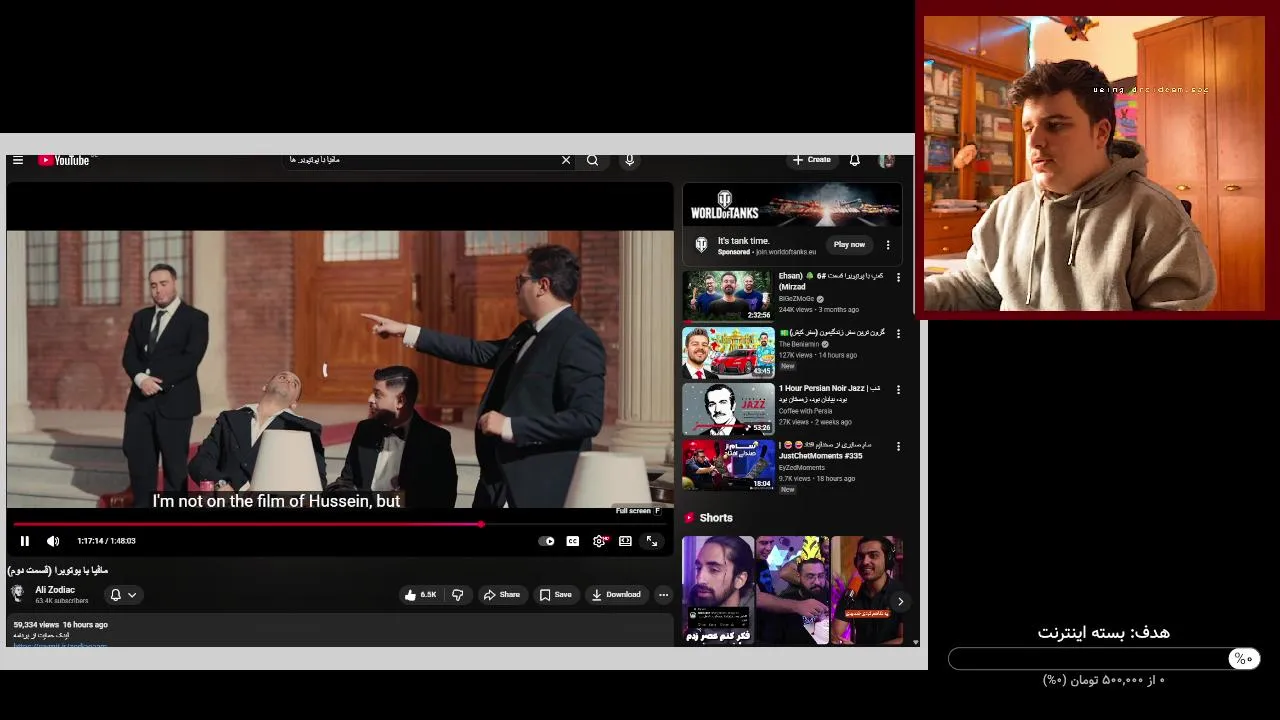Open the 1 Hour Persian Noir Jazz title
1280x720 pixels.
click(829, 393)
